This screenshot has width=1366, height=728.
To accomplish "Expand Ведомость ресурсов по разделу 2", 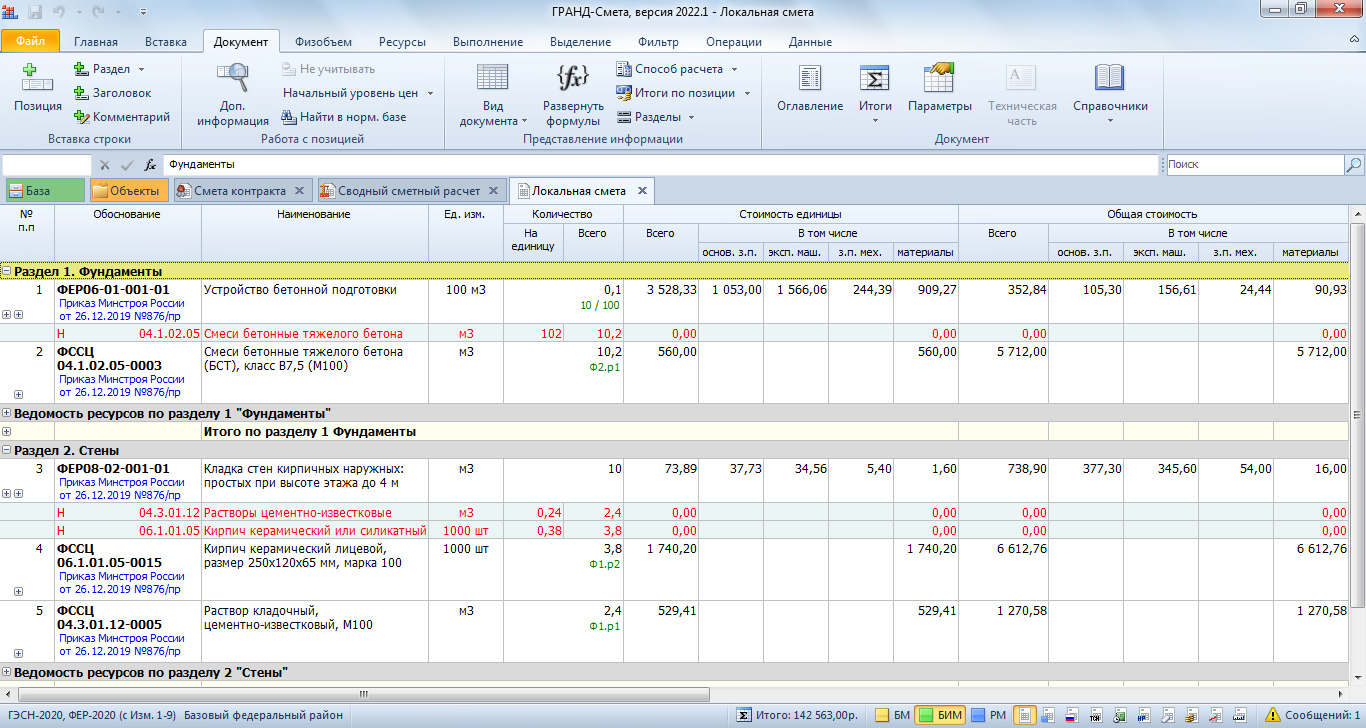I will pyautogui.click(x=7, y=672).
